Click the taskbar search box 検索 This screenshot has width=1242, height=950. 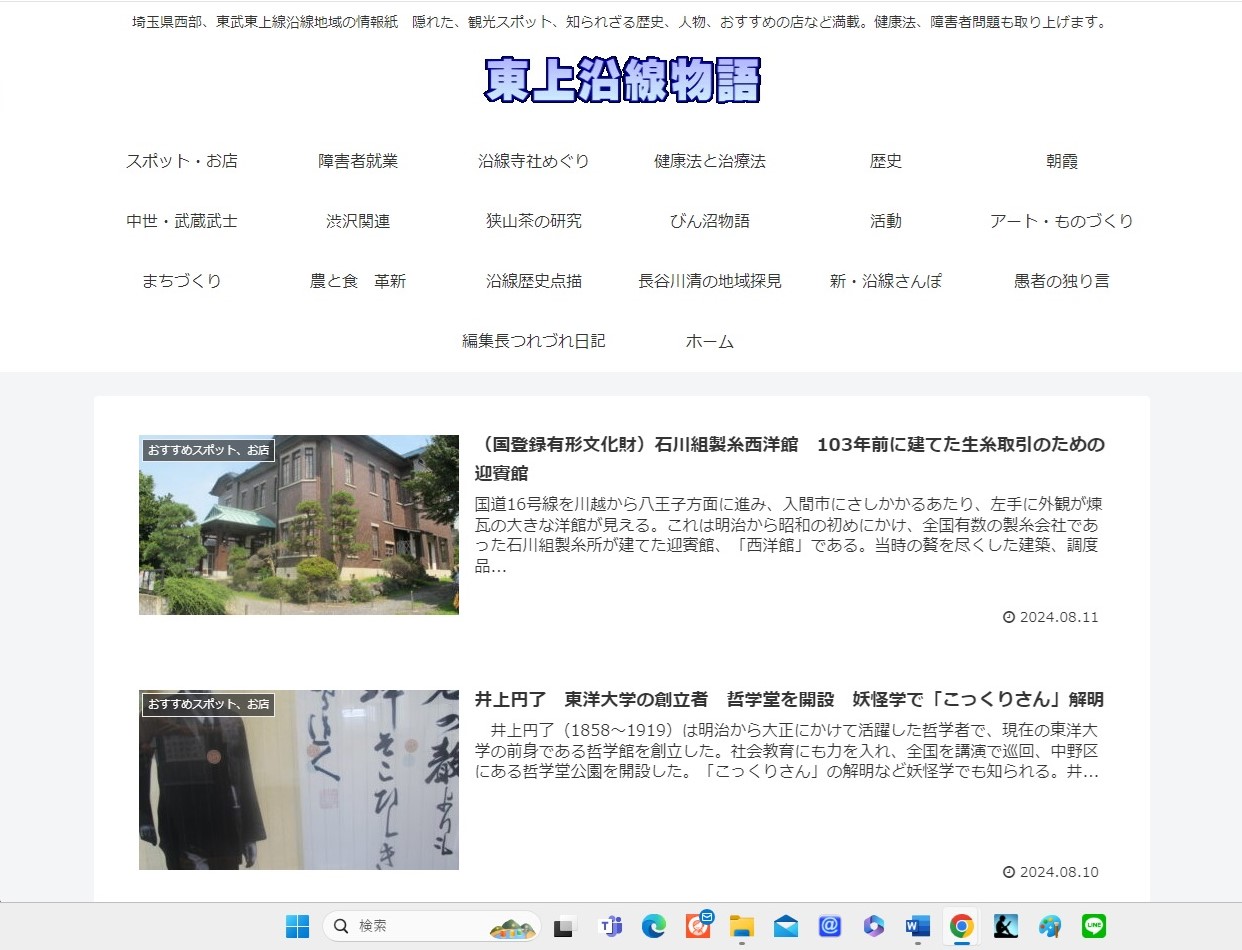pyautogui.click(x=432, y=927)
